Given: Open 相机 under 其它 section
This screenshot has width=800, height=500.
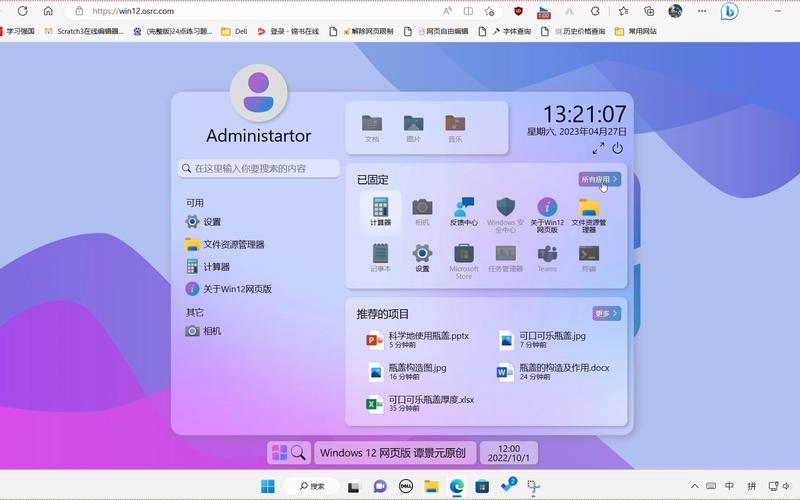Looking at the screenshot, I should pyautogui.click(x=203, y=331).
